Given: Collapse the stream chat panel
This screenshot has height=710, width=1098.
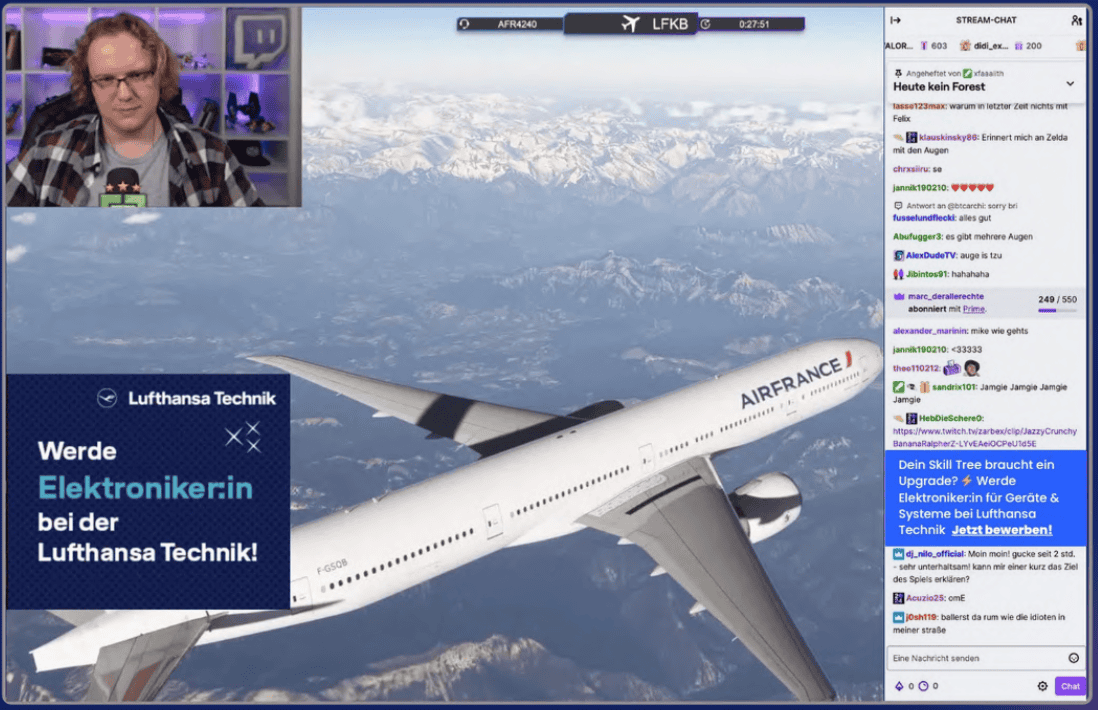Looking at the screenshot, I should coord(896,20).
